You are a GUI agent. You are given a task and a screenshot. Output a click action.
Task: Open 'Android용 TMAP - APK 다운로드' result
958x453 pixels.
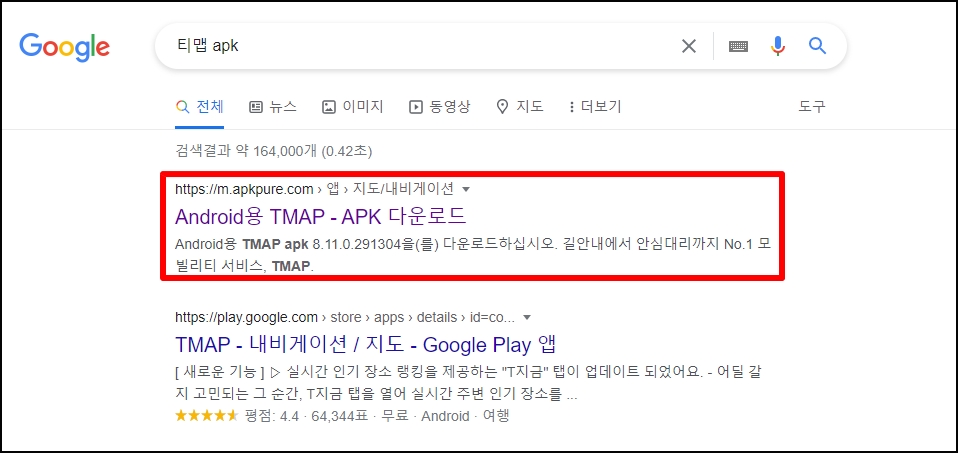(321, 216)
